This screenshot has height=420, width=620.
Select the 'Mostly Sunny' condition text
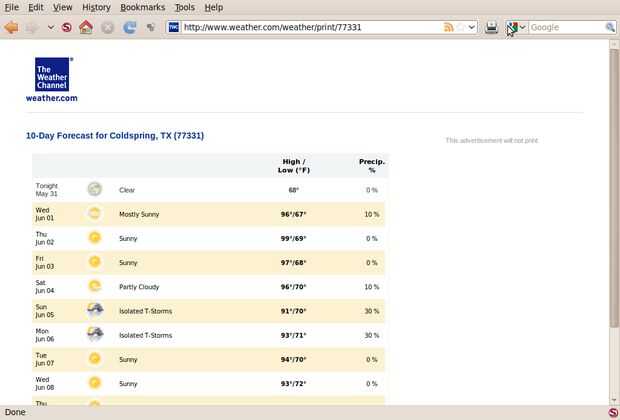(139, 214)
